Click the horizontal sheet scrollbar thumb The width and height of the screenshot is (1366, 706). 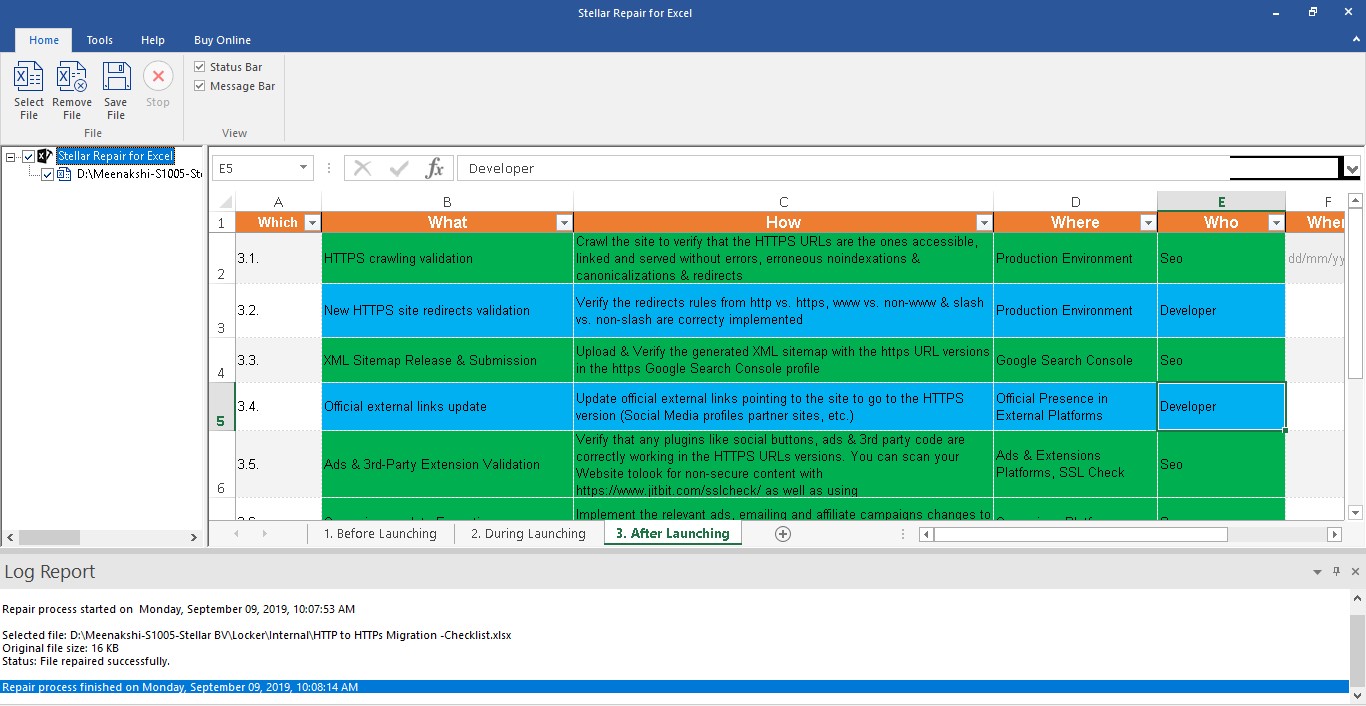[1080, 535]
